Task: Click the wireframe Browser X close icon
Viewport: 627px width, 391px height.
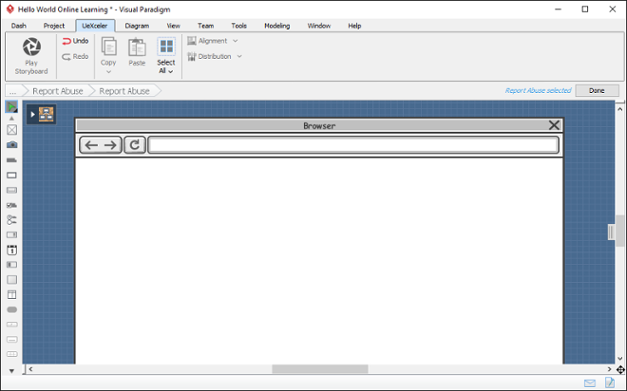Action: coord(554,126)
